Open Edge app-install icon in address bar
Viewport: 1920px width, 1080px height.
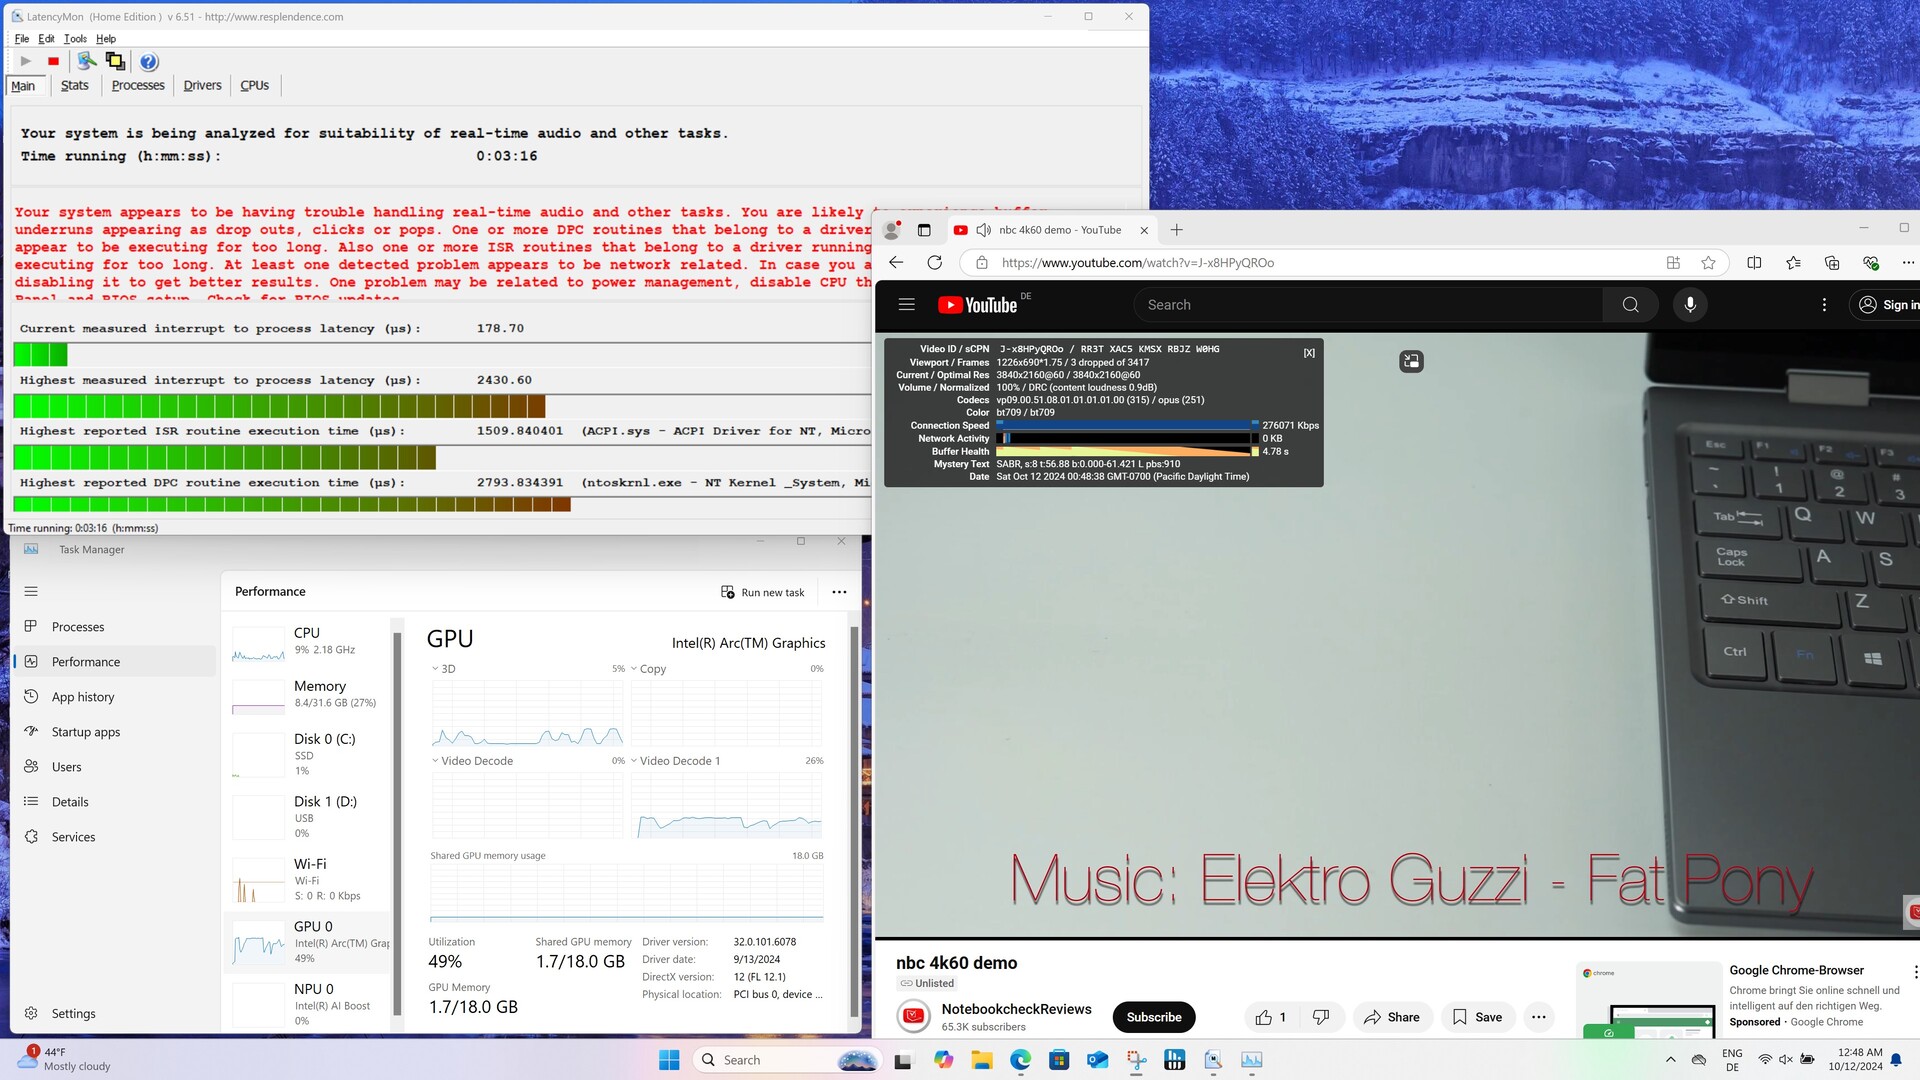1673,263
